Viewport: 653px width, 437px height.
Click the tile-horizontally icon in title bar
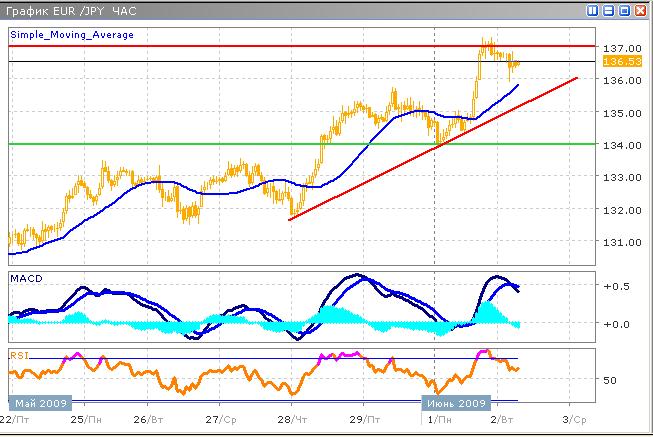(x=609, y=11)
